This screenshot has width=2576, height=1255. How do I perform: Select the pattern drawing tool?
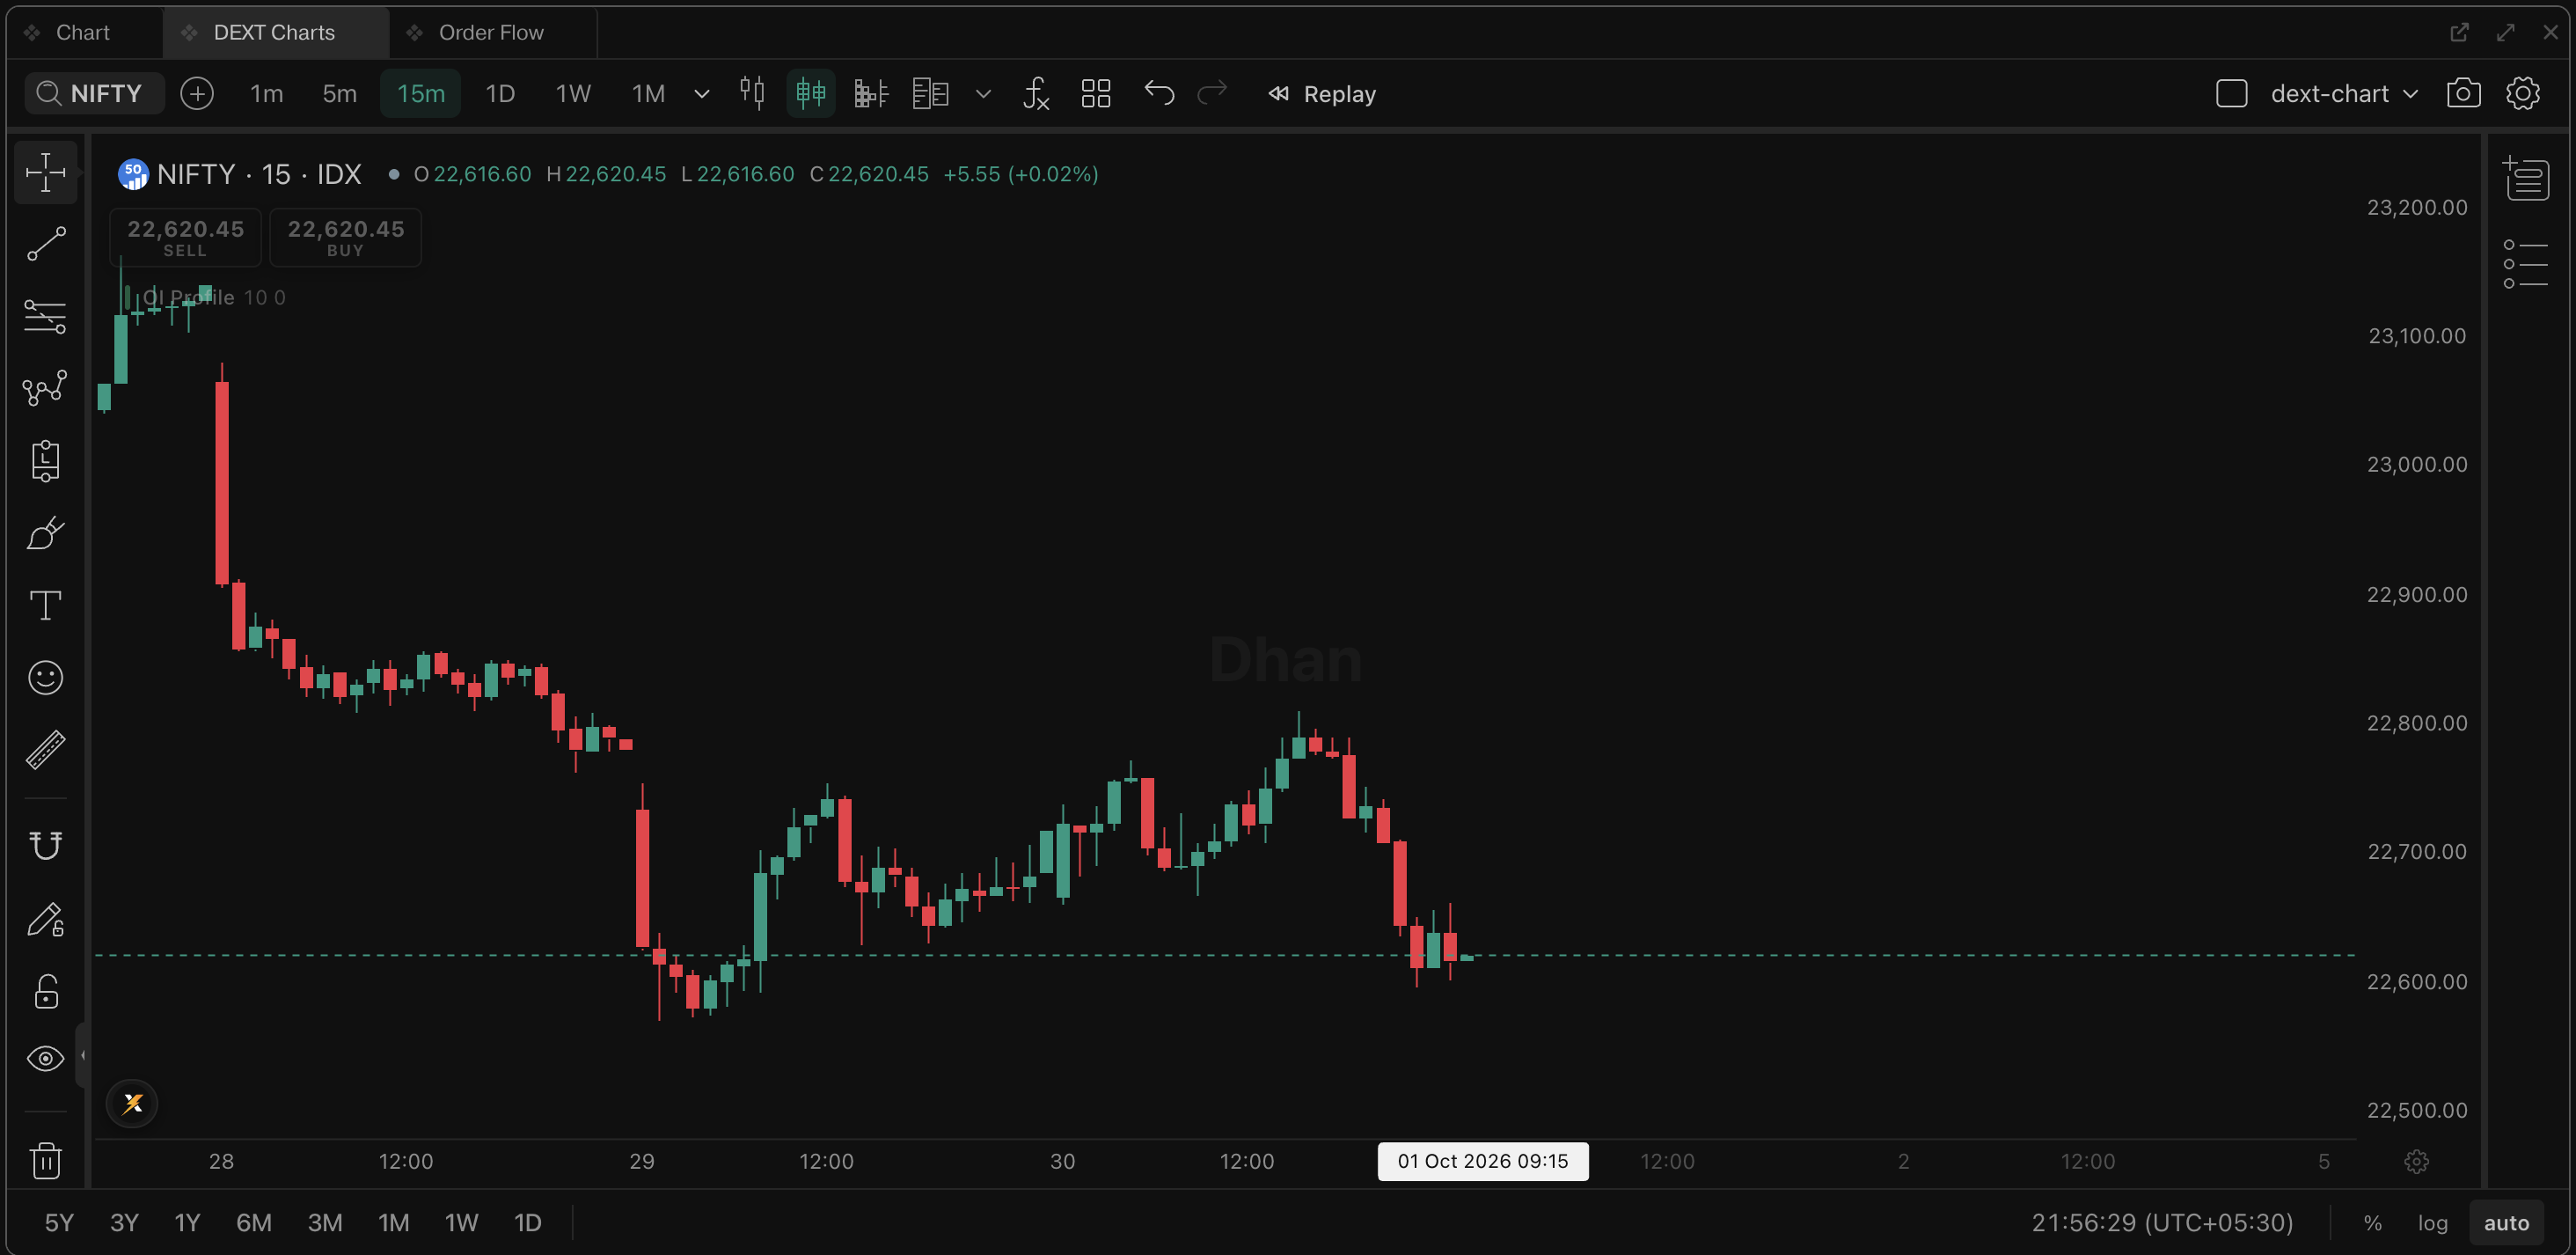[45, 388]
